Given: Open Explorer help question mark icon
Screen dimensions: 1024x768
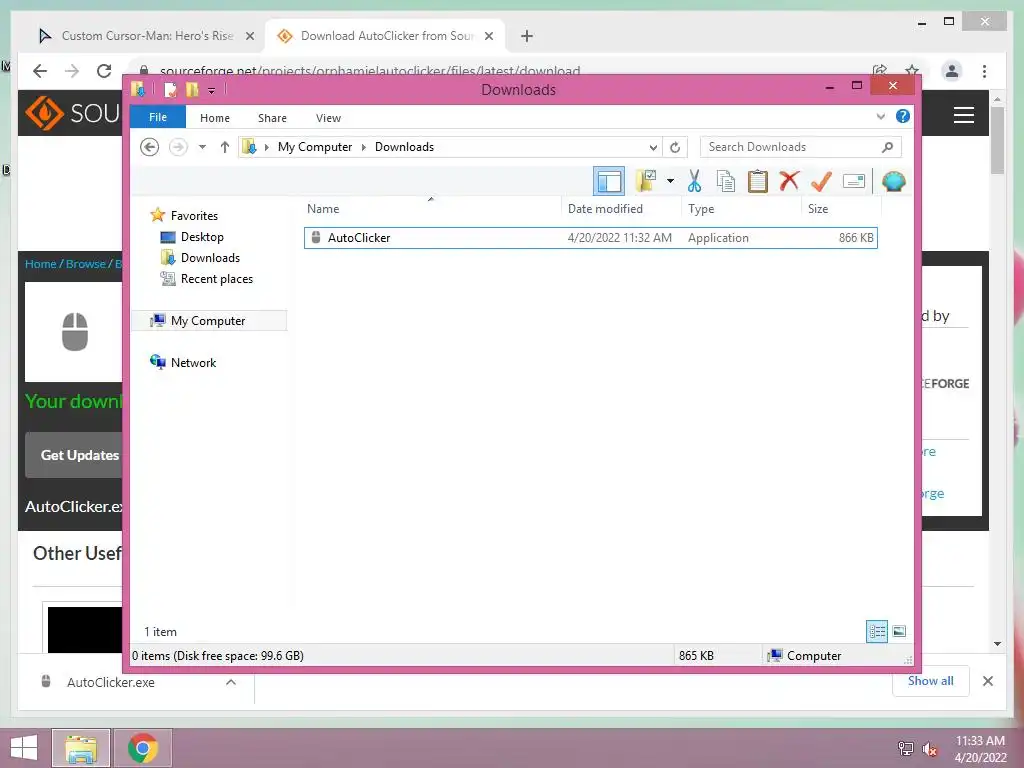Looking at the screenshot, I should [x=903, y=116].
